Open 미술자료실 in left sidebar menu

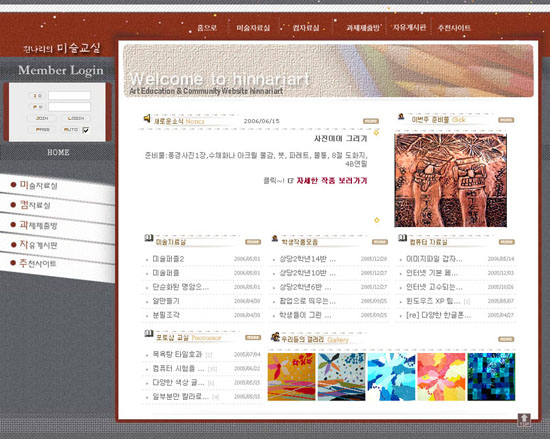(38, 185)
